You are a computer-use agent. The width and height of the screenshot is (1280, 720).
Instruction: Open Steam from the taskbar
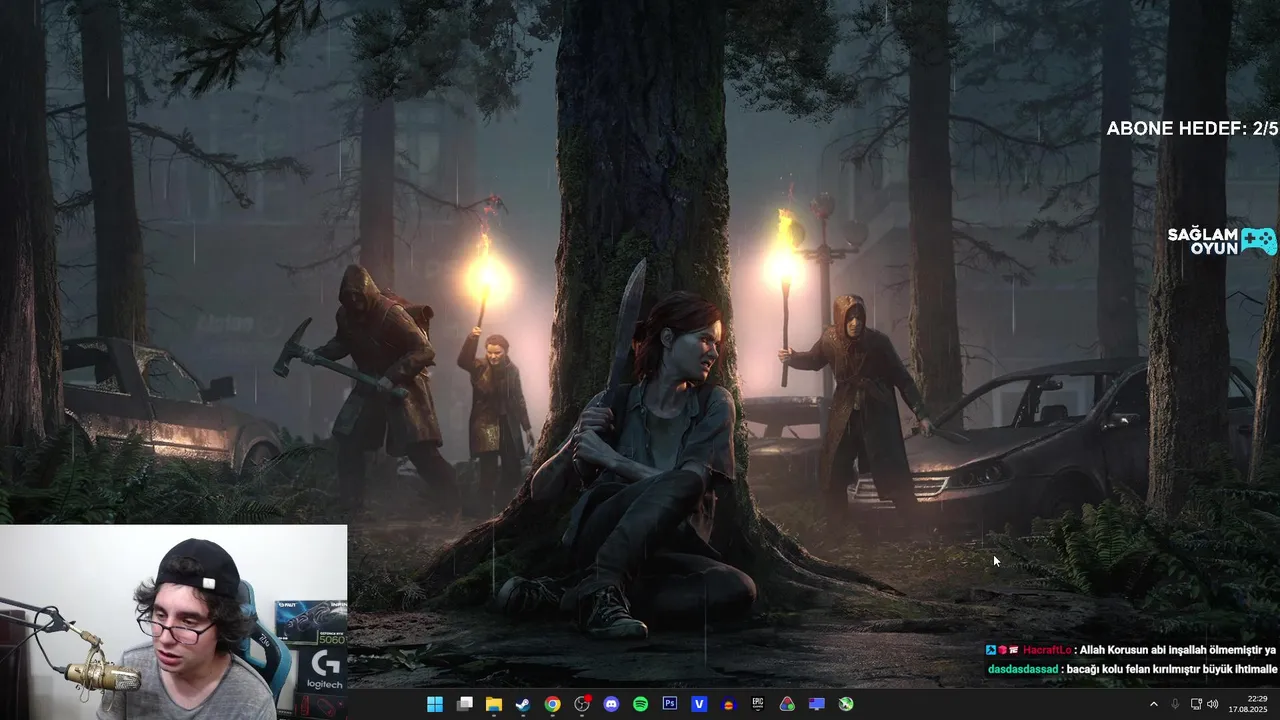point(523,704)
